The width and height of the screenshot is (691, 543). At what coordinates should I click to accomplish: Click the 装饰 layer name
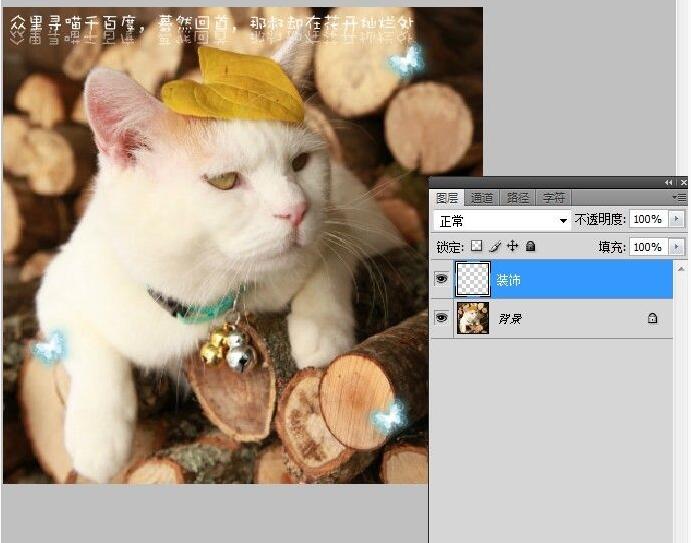509,280
